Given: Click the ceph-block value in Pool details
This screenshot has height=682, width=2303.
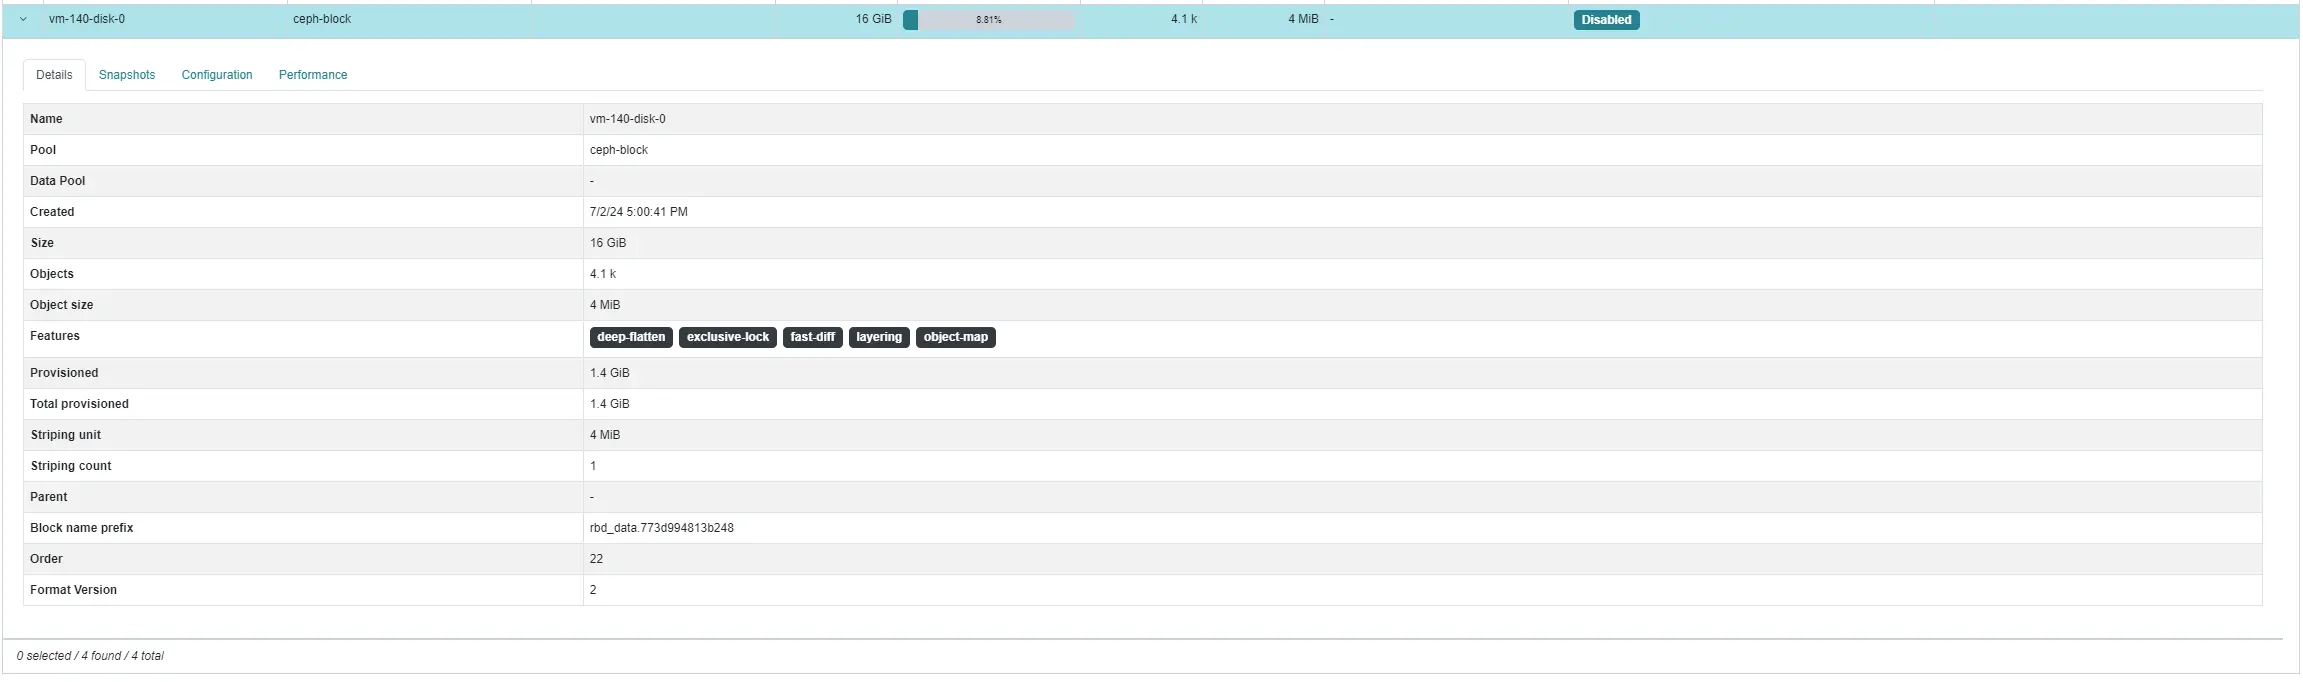Looking at the screenshot, I should coord(619,150).
